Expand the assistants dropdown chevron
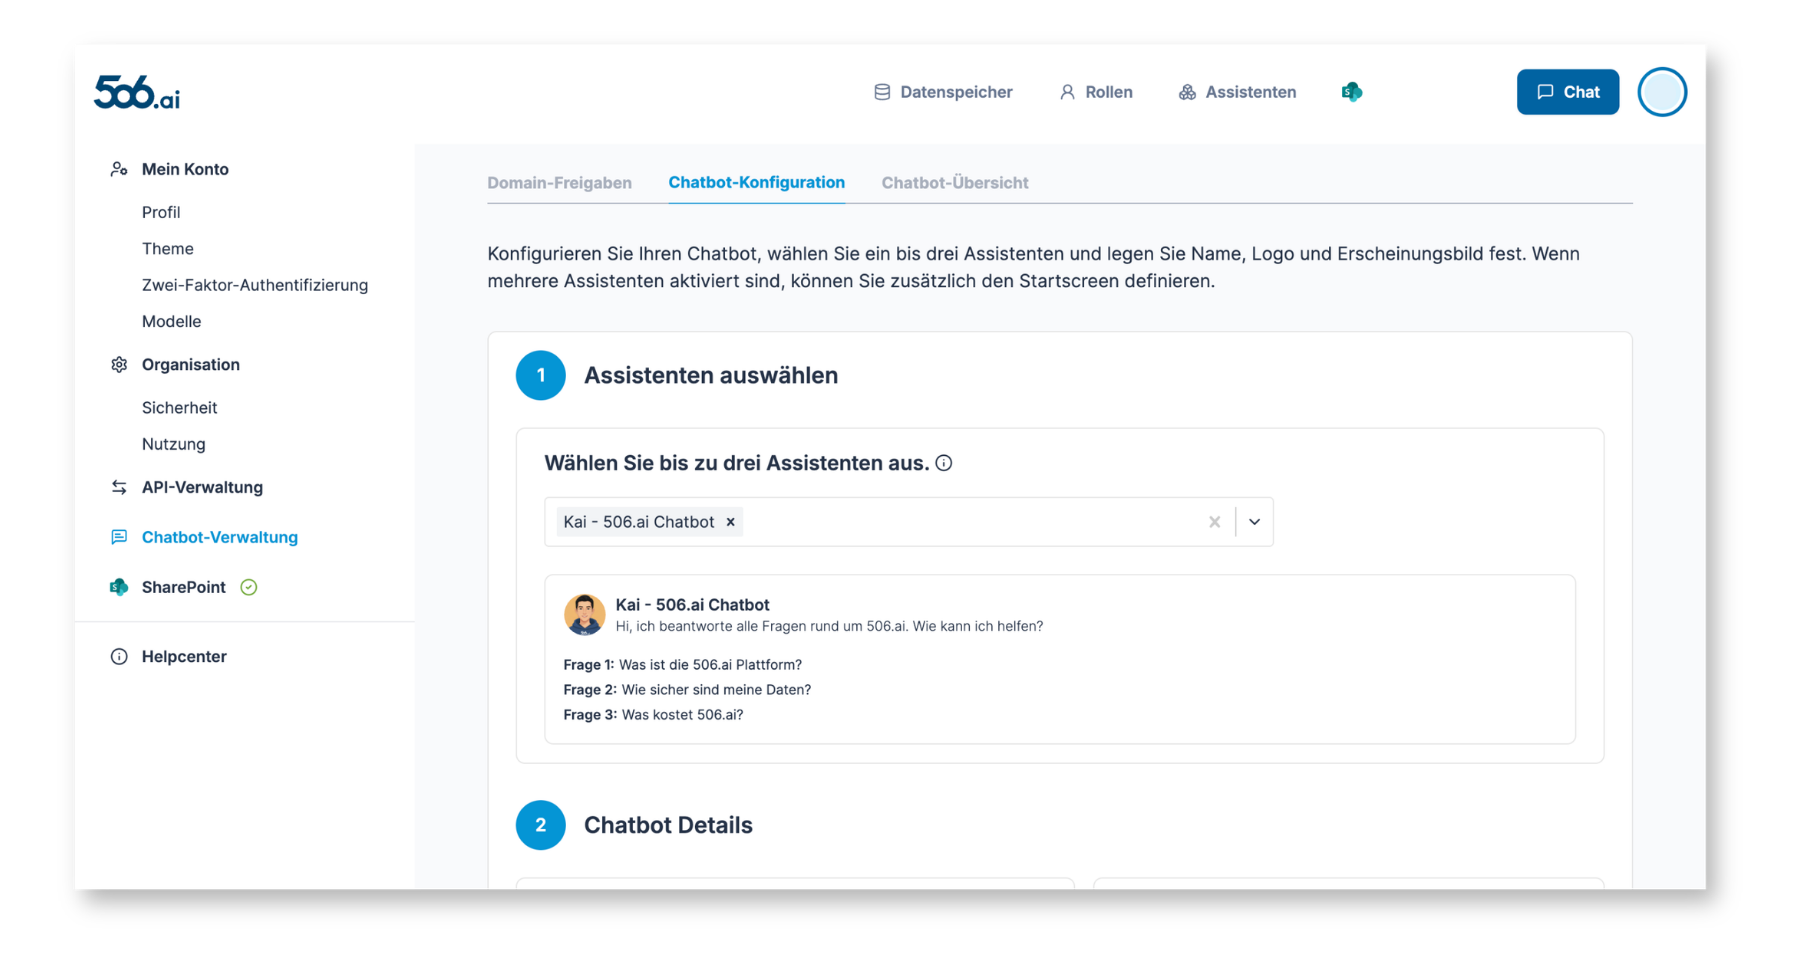Image resolution: width=1800 pixels, height=960 pixels. (x=1254, y=522)
